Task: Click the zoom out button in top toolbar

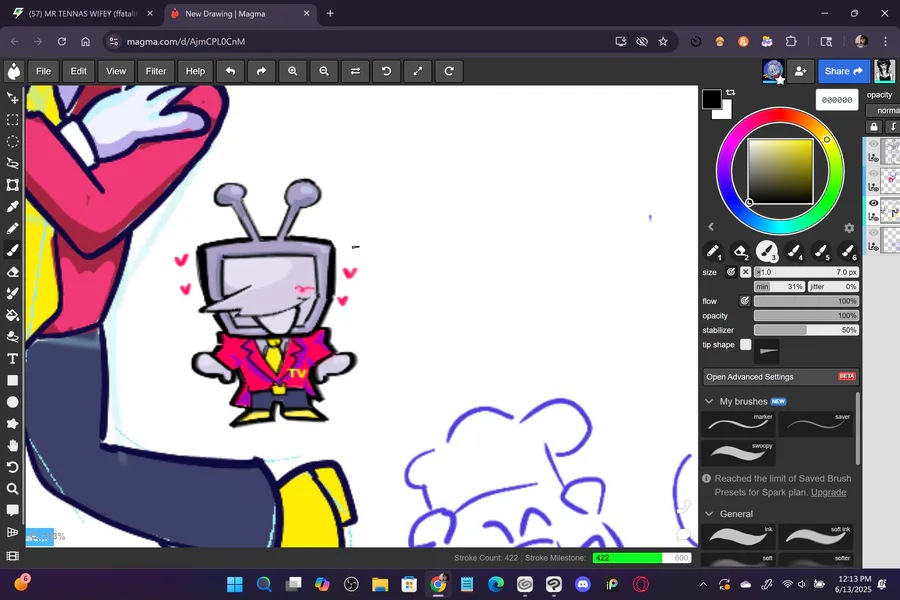Action: point(324,71)
